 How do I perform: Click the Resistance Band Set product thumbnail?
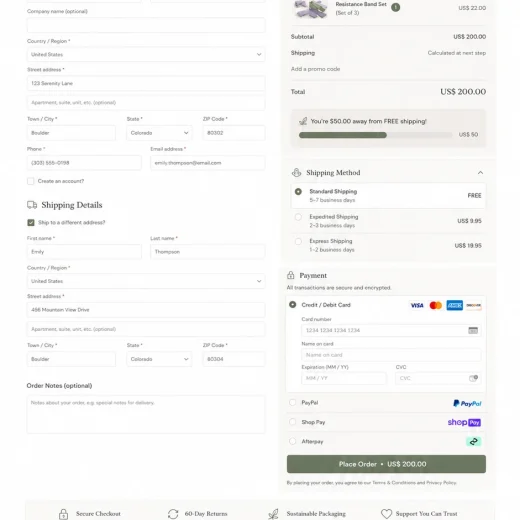pyautogui.click(x=311, y=9)
